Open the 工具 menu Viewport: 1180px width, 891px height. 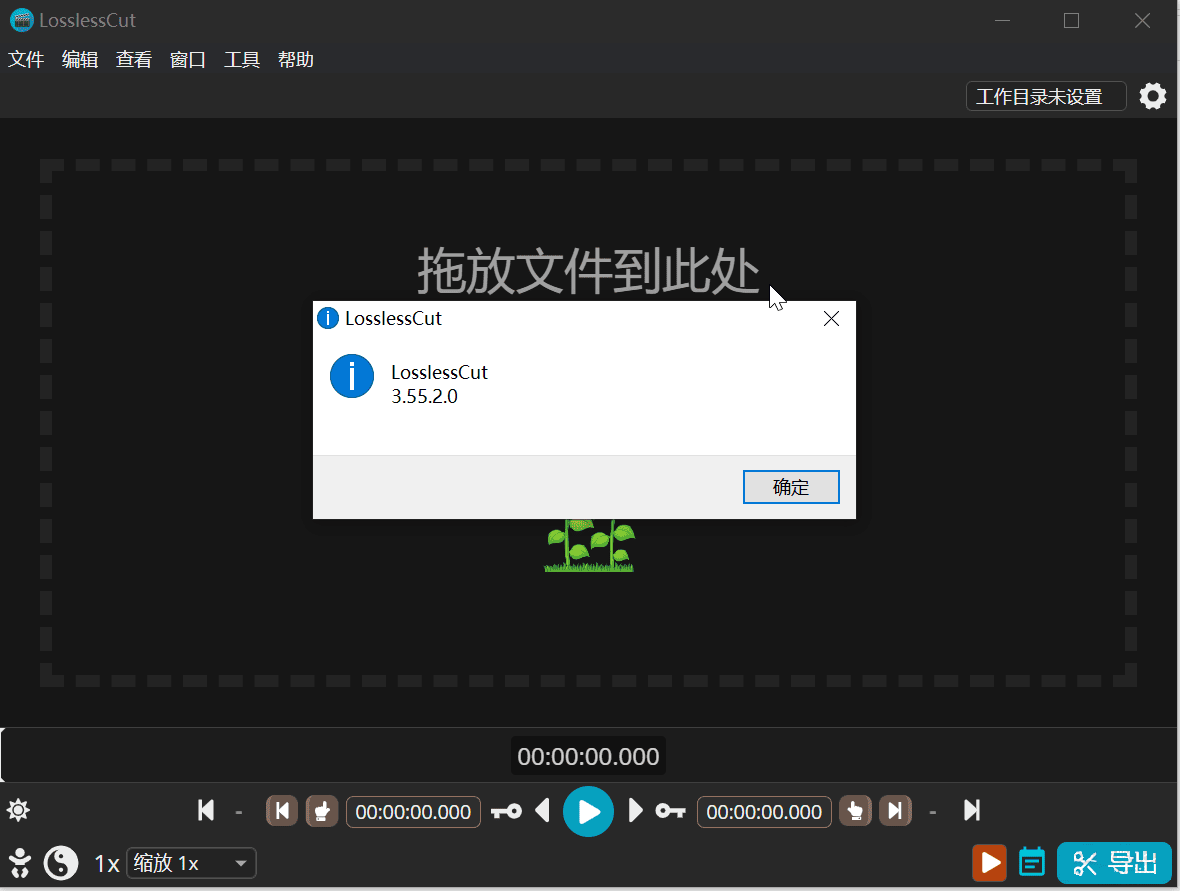click(x=242, y=60)
